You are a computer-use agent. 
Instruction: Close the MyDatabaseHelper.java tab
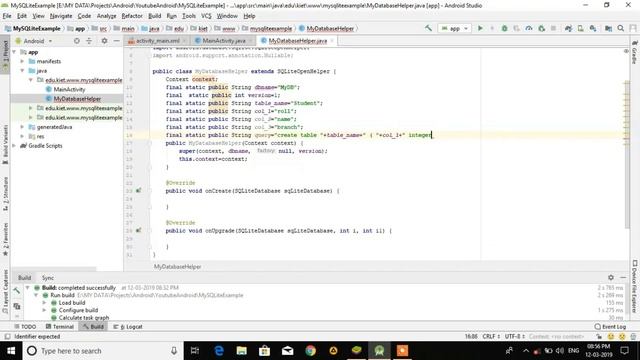coord(332,41)
